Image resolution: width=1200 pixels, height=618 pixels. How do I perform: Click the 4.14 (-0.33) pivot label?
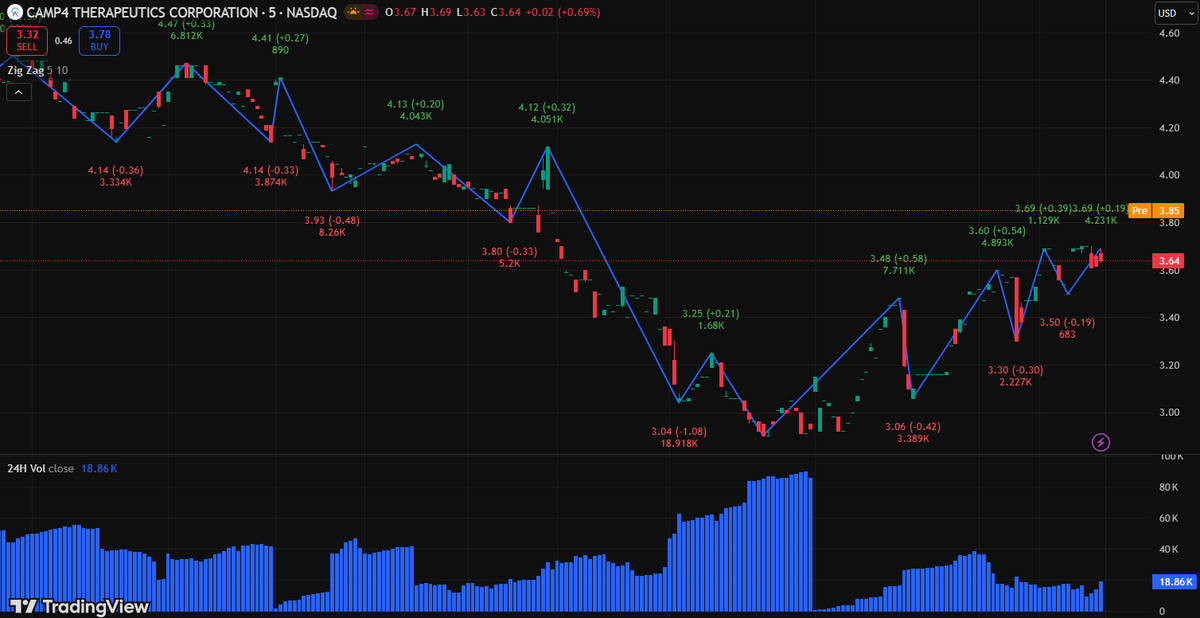click(271, 170)
